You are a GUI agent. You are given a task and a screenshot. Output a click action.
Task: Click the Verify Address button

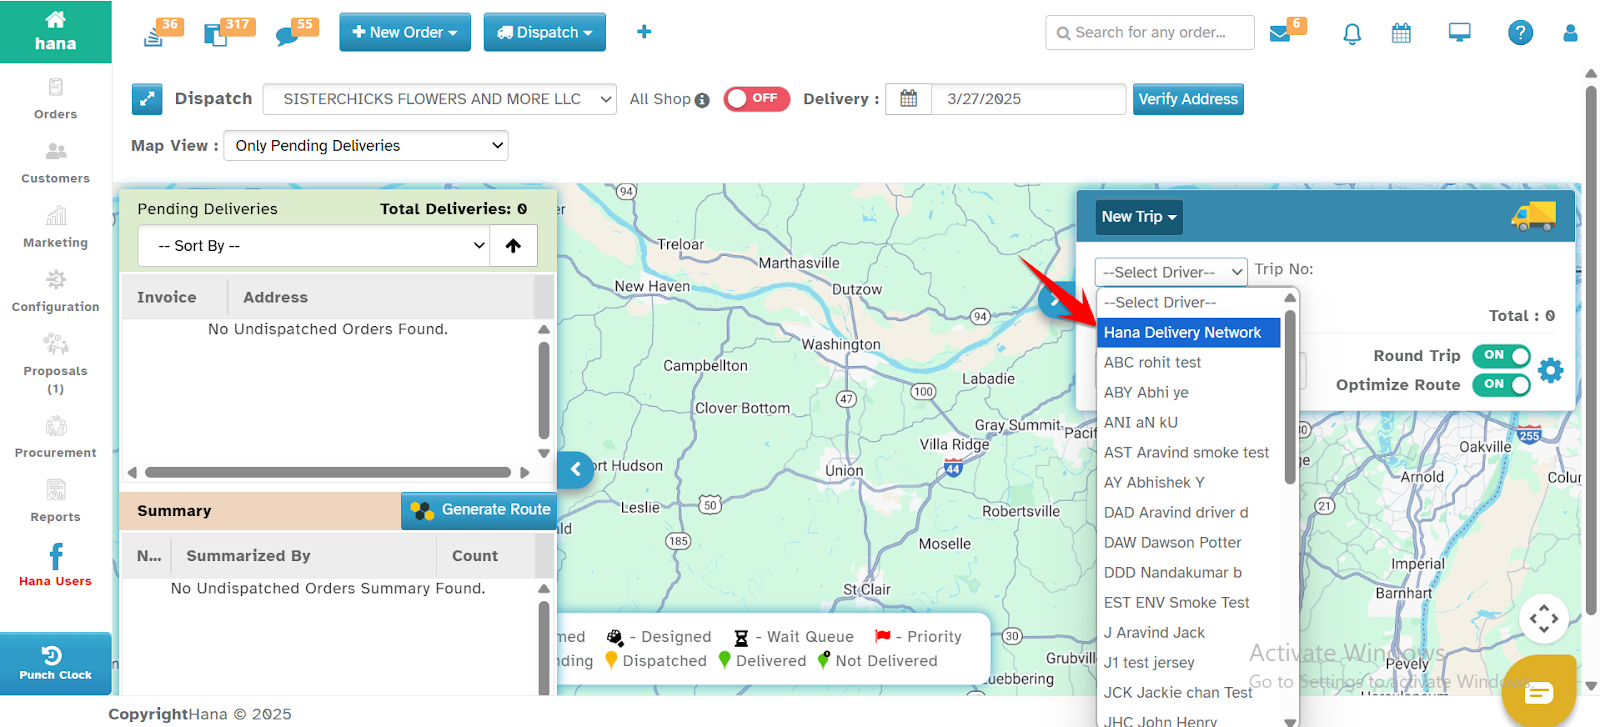point(1188,99)
